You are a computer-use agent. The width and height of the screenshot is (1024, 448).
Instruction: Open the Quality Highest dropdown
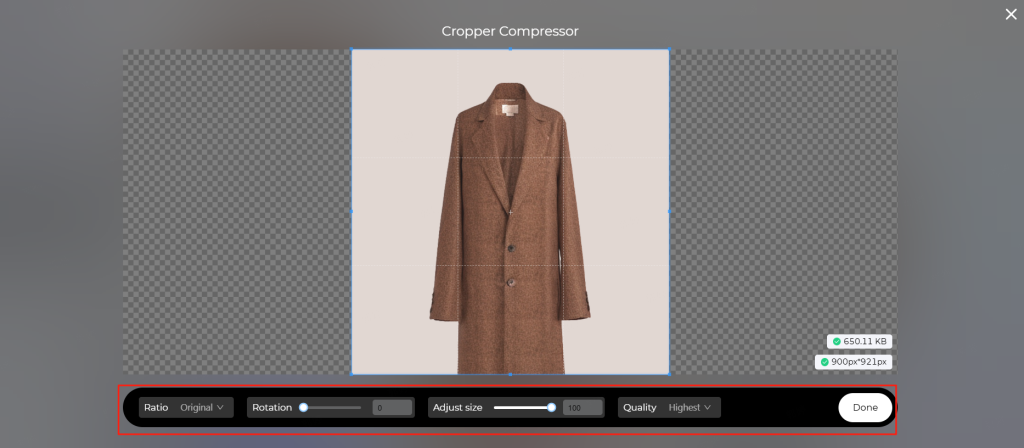[669, 408]
